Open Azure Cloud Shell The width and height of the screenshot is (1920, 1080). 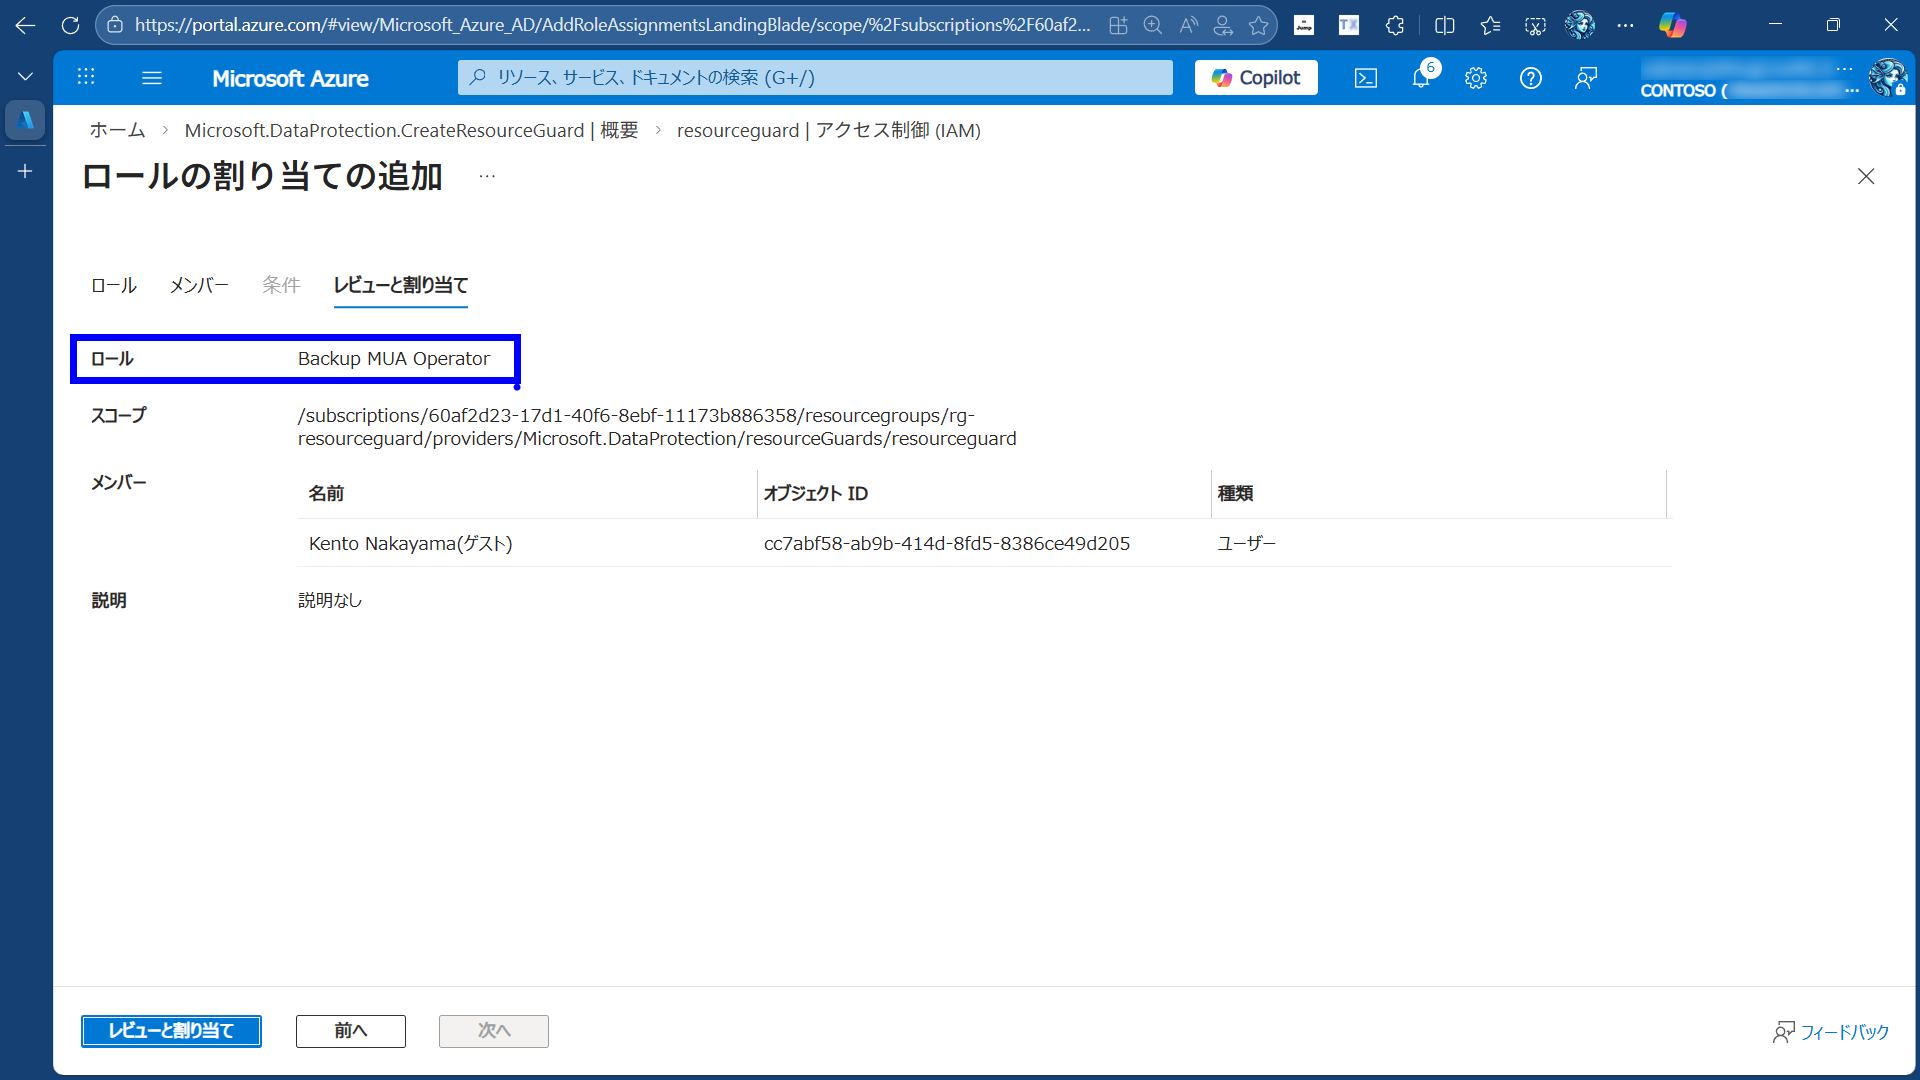(x=1365, y=77)
